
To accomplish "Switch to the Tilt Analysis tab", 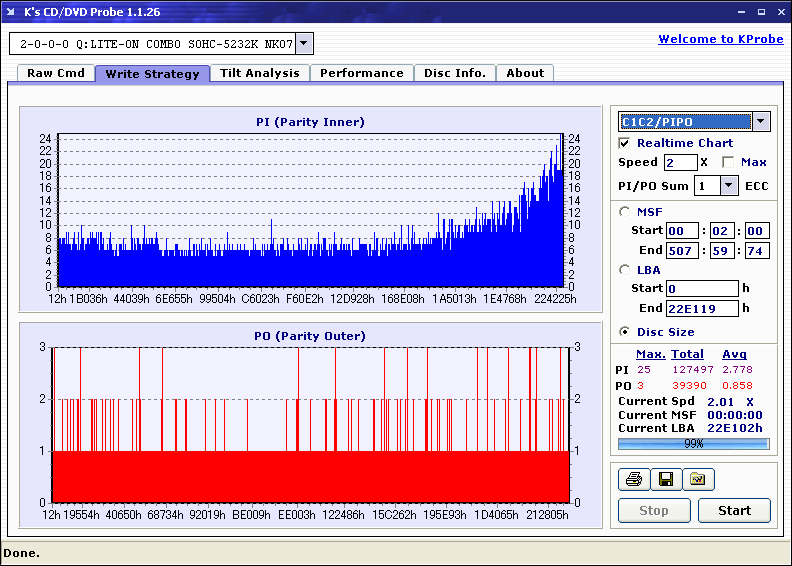I will click(x=259, y=73).
